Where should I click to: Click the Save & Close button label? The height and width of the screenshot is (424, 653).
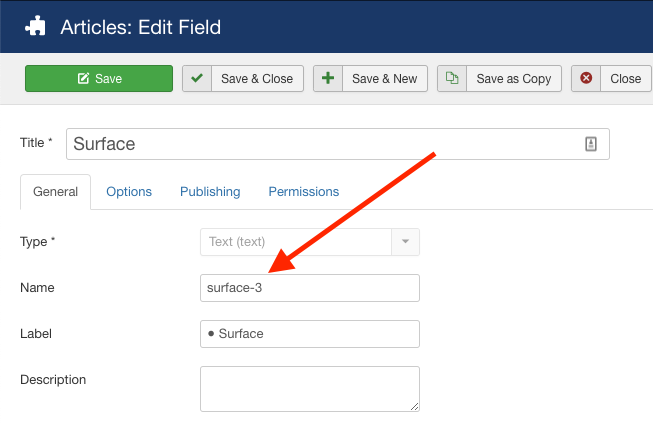click(x=257, y=79)
